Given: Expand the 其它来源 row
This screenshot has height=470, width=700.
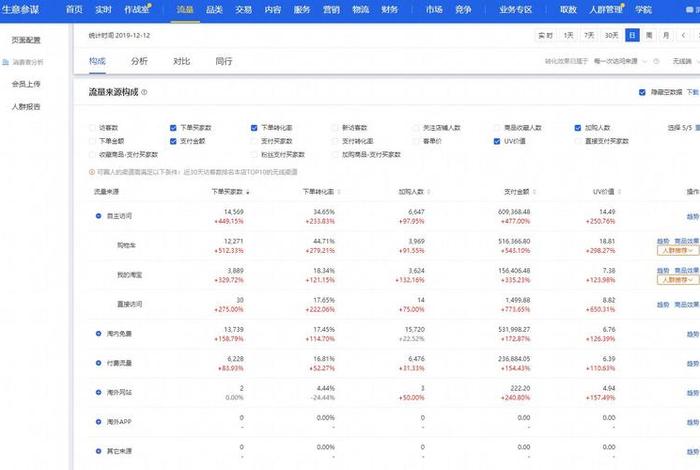Looking at the screenshot, I should (98, 451).
